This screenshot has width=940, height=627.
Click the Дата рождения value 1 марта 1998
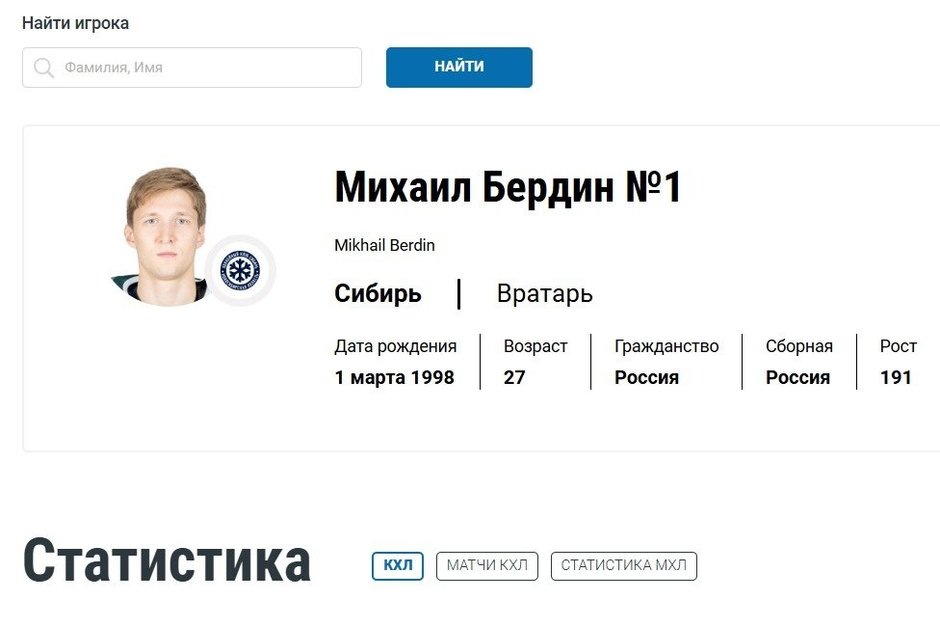394,377
